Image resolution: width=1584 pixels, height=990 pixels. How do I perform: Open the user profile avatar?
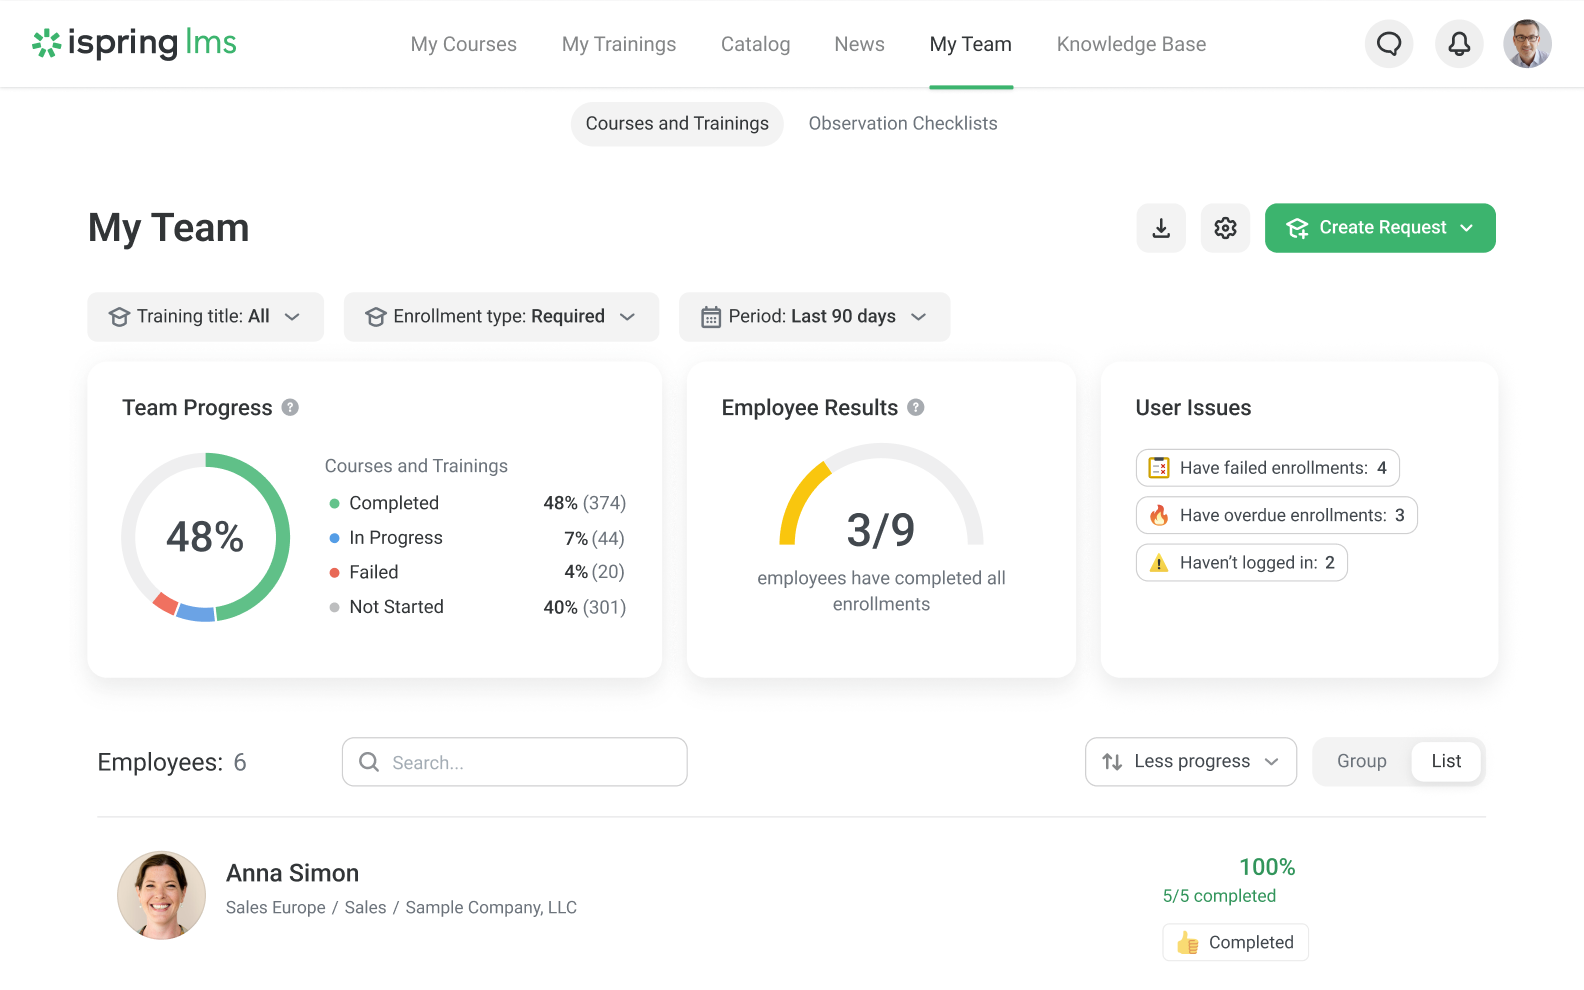tap(1527, 44)
